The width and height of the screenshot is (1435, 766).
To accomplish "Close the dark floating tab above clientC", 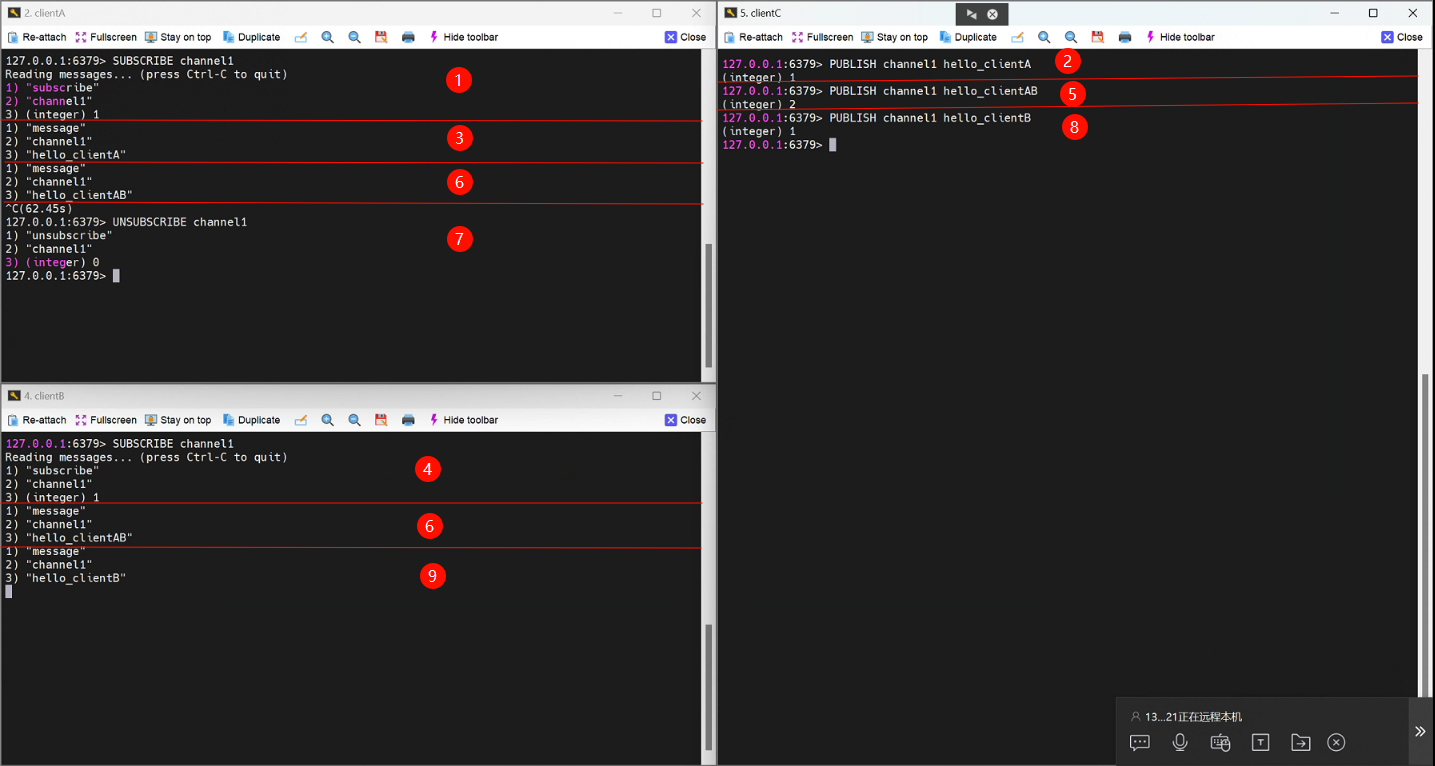I will pyautogui.click(x=993, y=14).
